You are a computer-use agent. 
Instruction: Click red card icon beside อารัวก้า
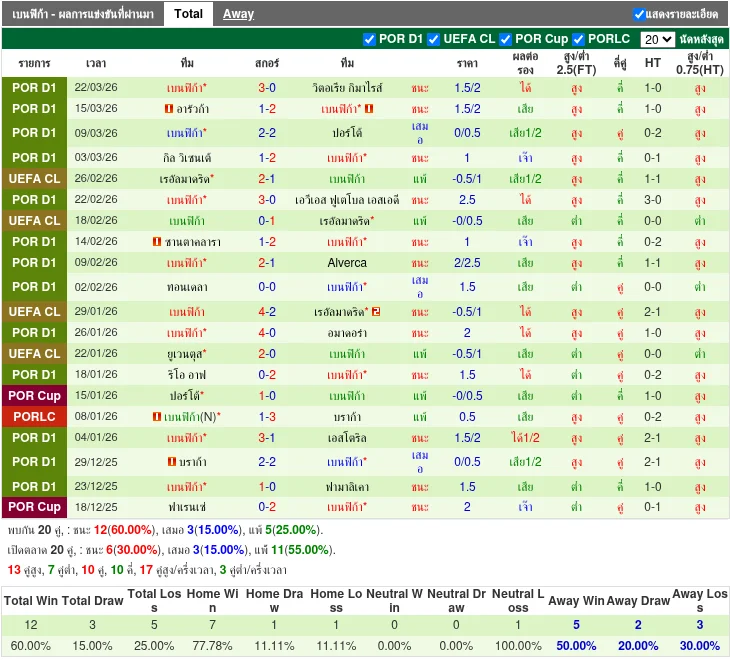[x=167, y=109]
